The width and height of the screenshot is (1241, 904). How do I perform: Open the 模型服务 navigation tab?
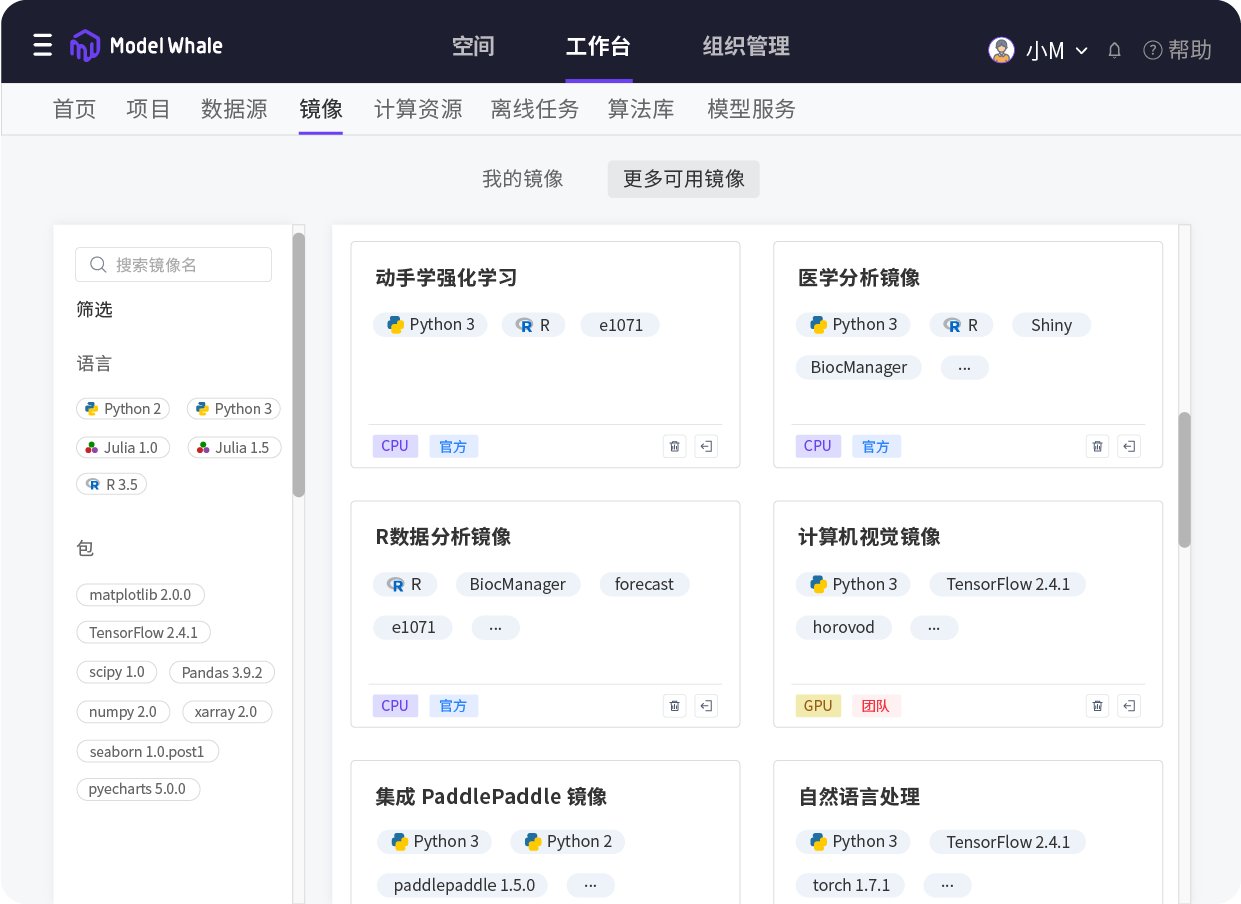tap(752, 109)
